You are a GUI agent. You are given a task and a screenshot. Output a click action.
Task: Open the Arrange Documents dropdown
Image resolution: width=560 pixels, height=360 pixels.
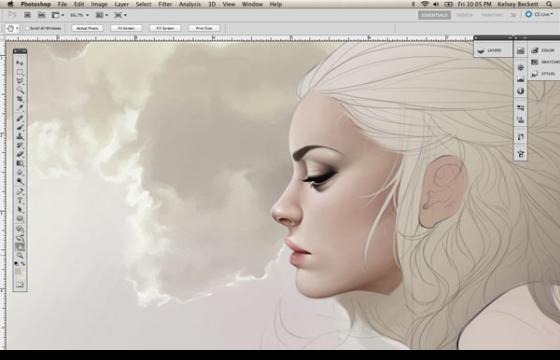(102, 15)
